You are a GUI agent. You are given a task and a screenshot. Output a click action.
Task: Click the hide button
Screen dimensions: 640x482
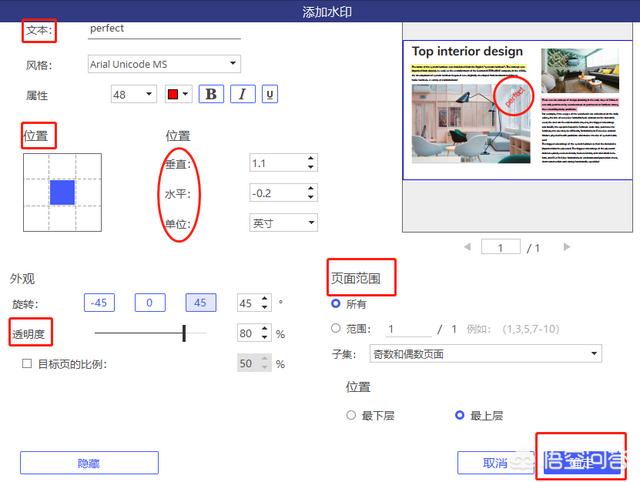(89, 462)
